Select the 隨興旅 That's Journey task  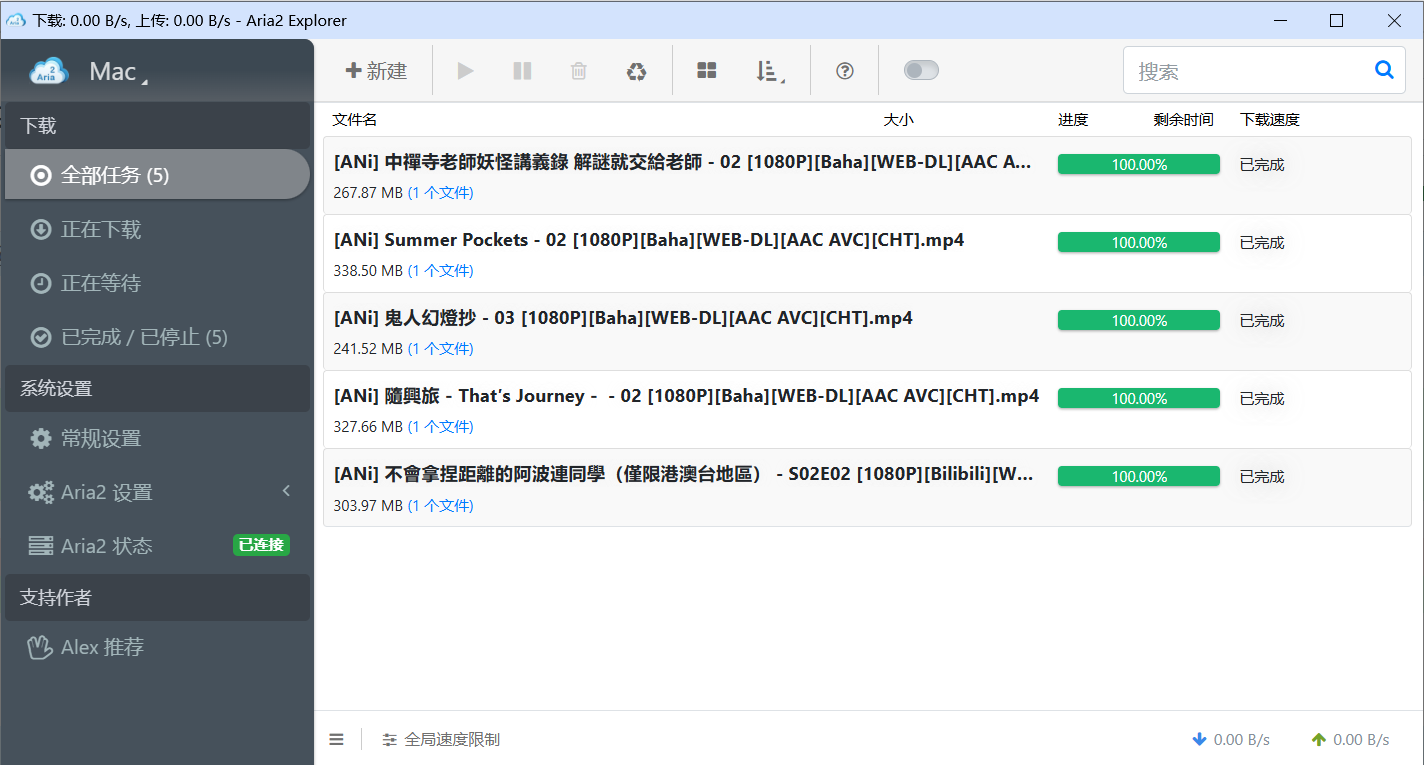click(x=867, y=410)
